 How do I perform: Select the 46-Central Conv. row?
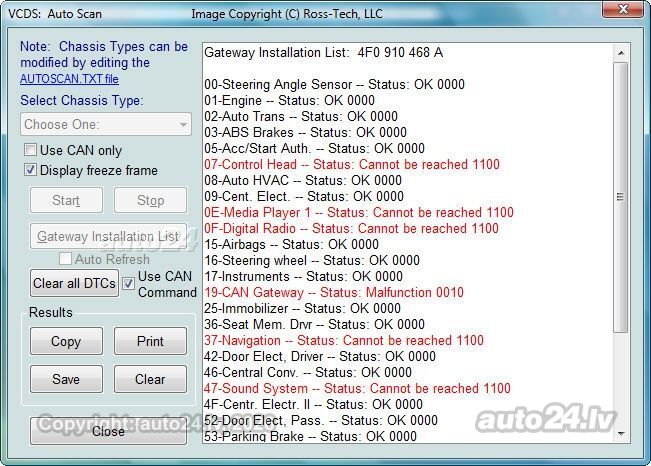308,372
